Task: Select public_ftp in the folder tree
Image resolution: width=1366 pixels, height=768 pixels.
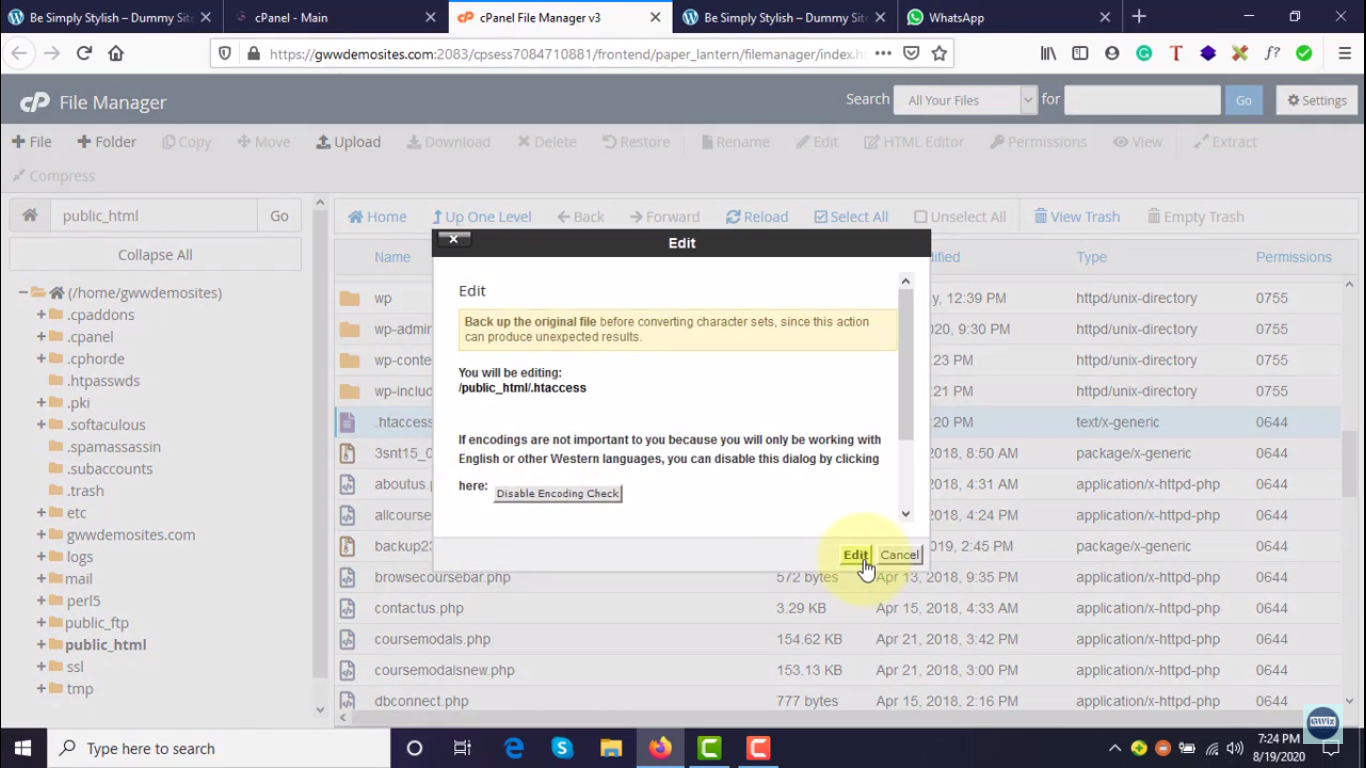Action: [x=96, y=623]
